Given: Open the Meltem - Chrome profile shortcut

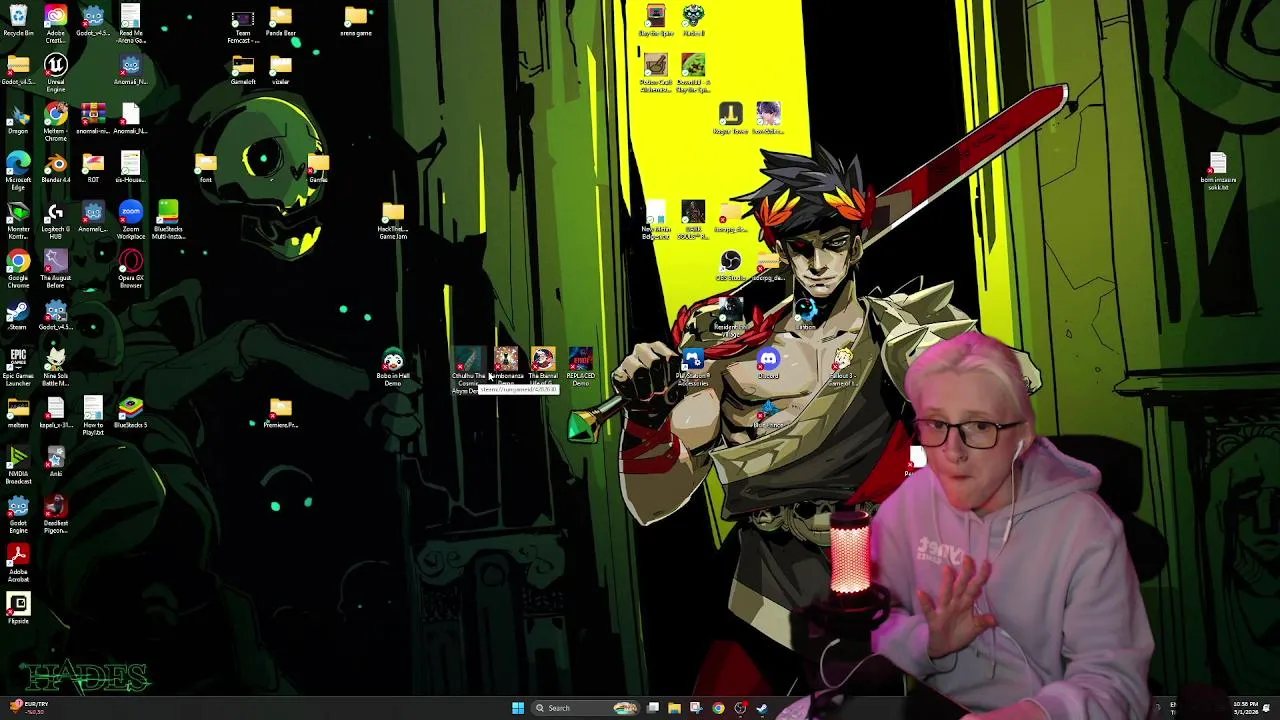Looking at the screenshot, I should (56, 122).
